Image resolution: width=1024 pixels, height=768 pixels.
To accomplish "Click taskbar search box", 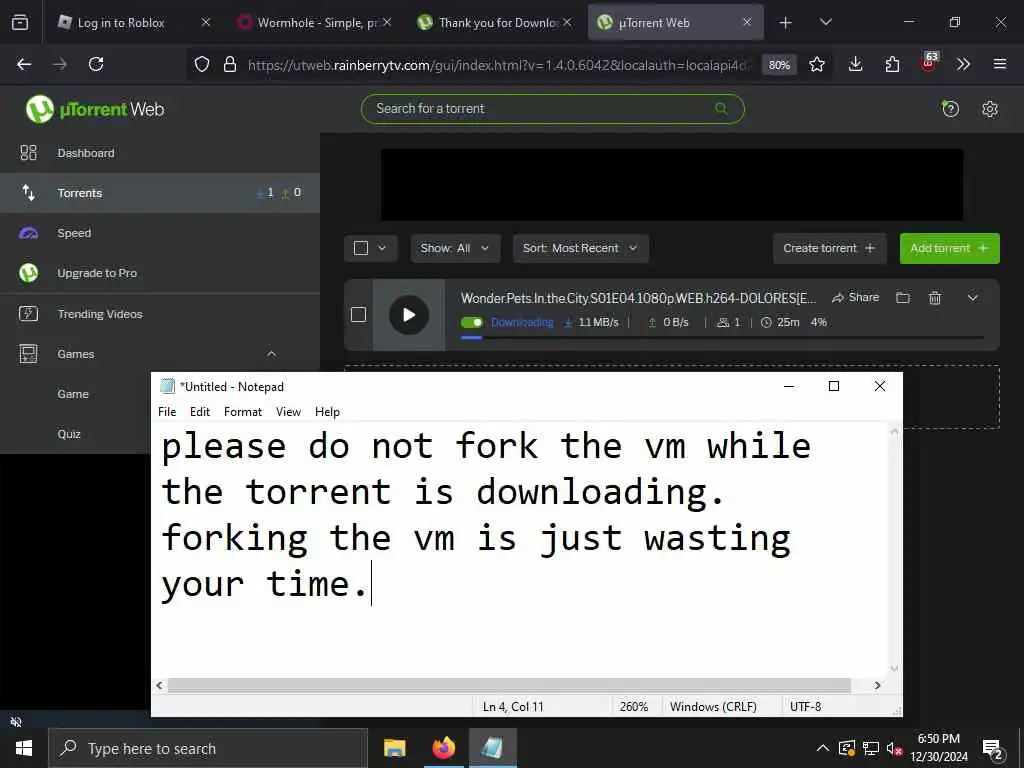I will (208, 748).
